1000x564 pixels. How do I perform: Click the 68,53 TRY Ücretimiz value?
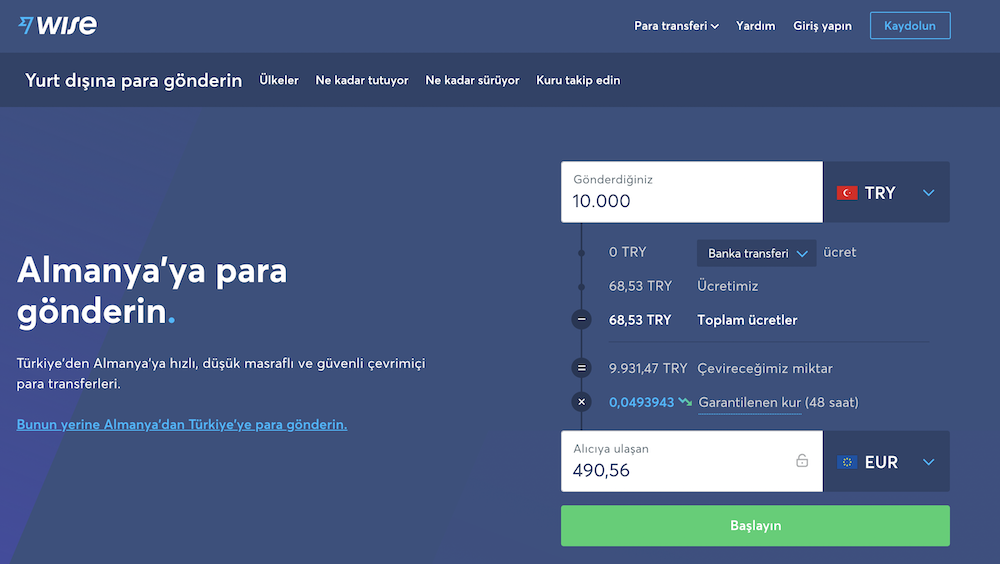click(640, 286)
